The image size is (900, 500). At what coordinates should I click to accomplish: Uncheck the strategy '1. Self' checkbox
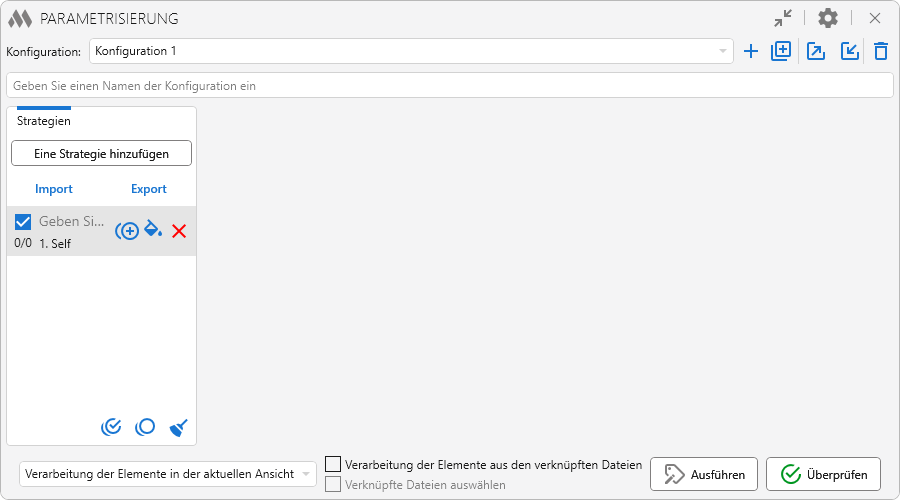[x=23, y=222]
